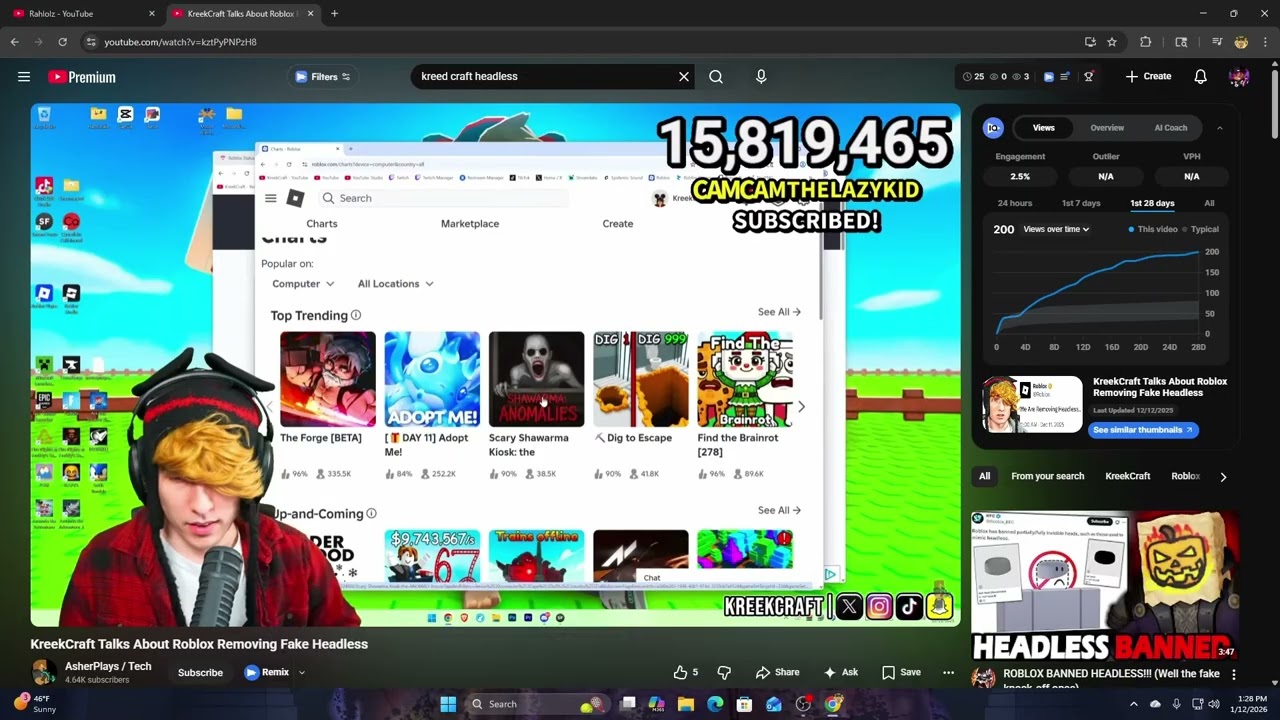Click See similar thumbnails link
1280x720 pixels.
tap(1143, 430)
